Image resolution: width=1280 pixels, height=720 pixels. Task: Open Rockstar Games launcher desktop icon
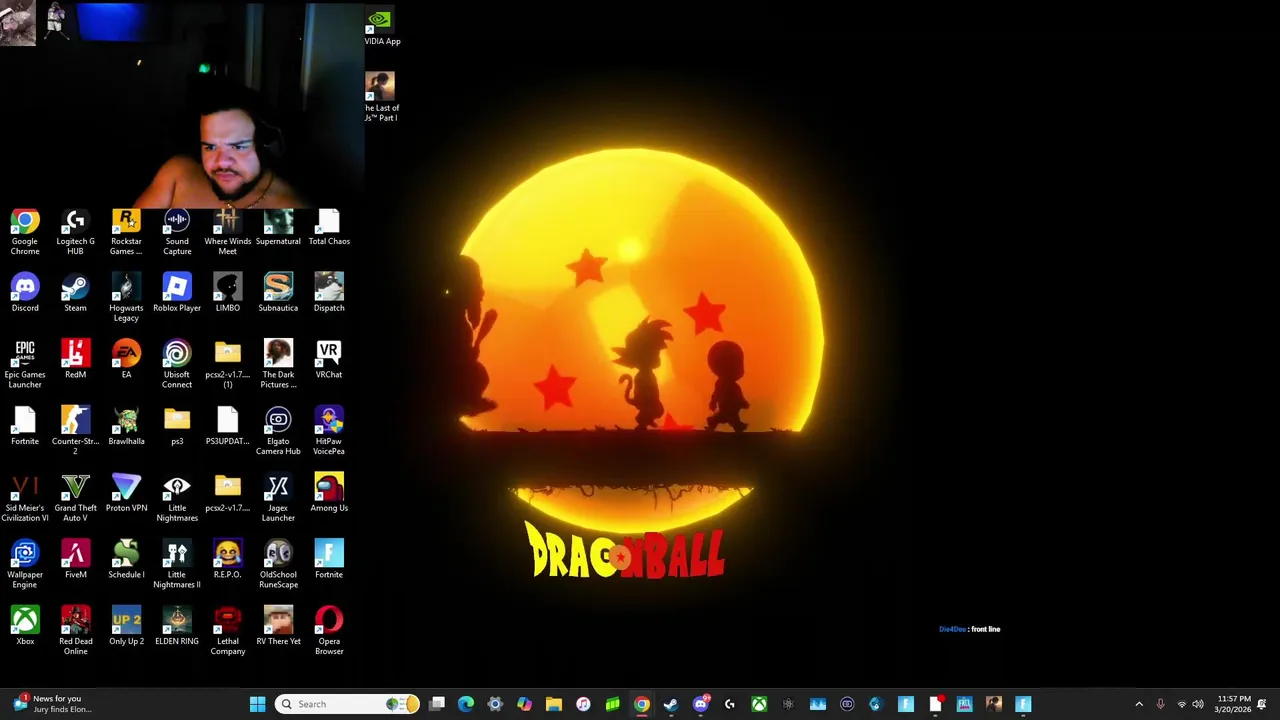(126, 232)
